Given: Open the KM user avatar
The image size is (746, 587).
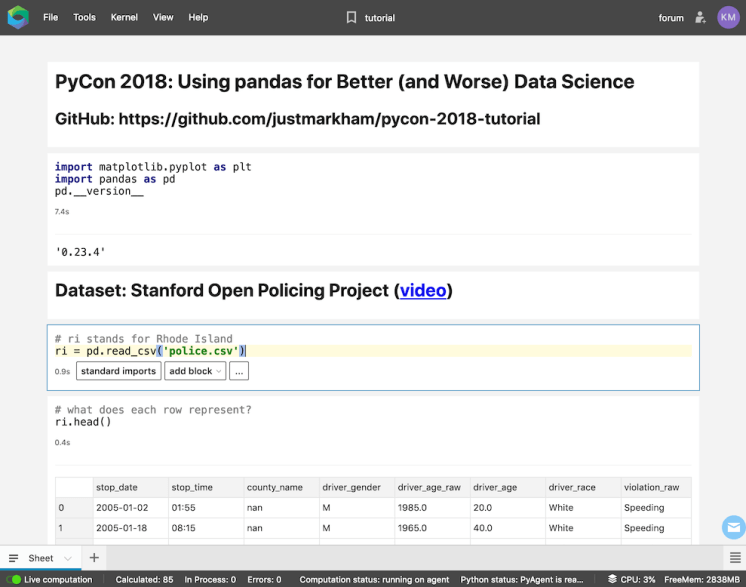Looking at the screenshot, I should tap(728, 18).
